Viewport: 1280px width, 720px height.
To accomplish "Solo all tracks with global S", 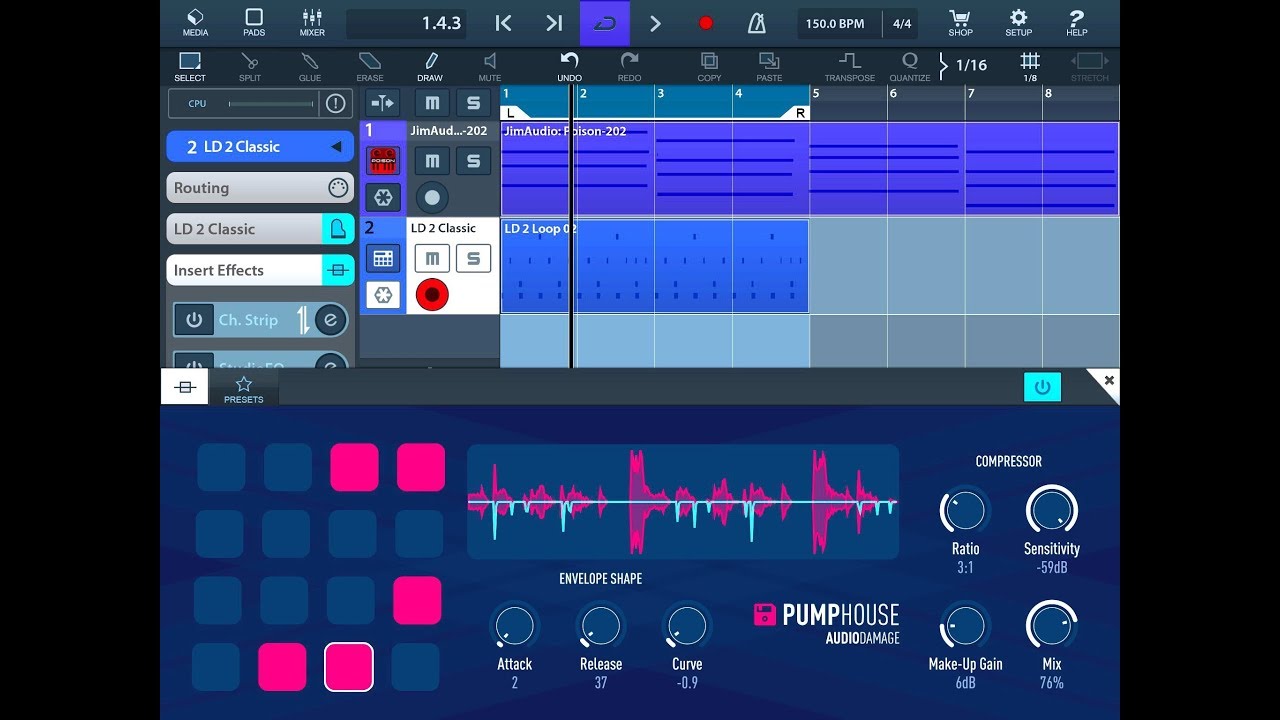I will coord(474,103).
